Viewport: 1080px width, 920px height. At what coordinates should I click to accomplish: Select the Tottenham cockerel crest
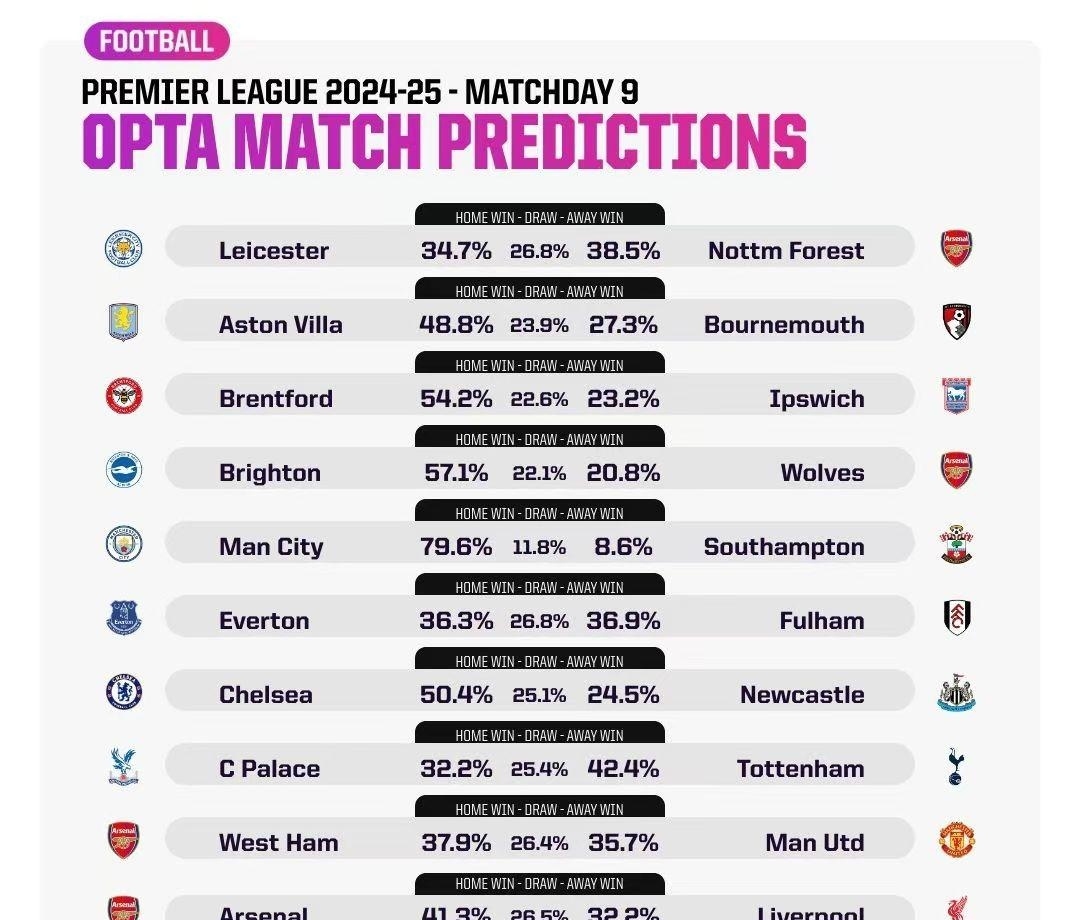pyautogui.click(x=957, y=766)
